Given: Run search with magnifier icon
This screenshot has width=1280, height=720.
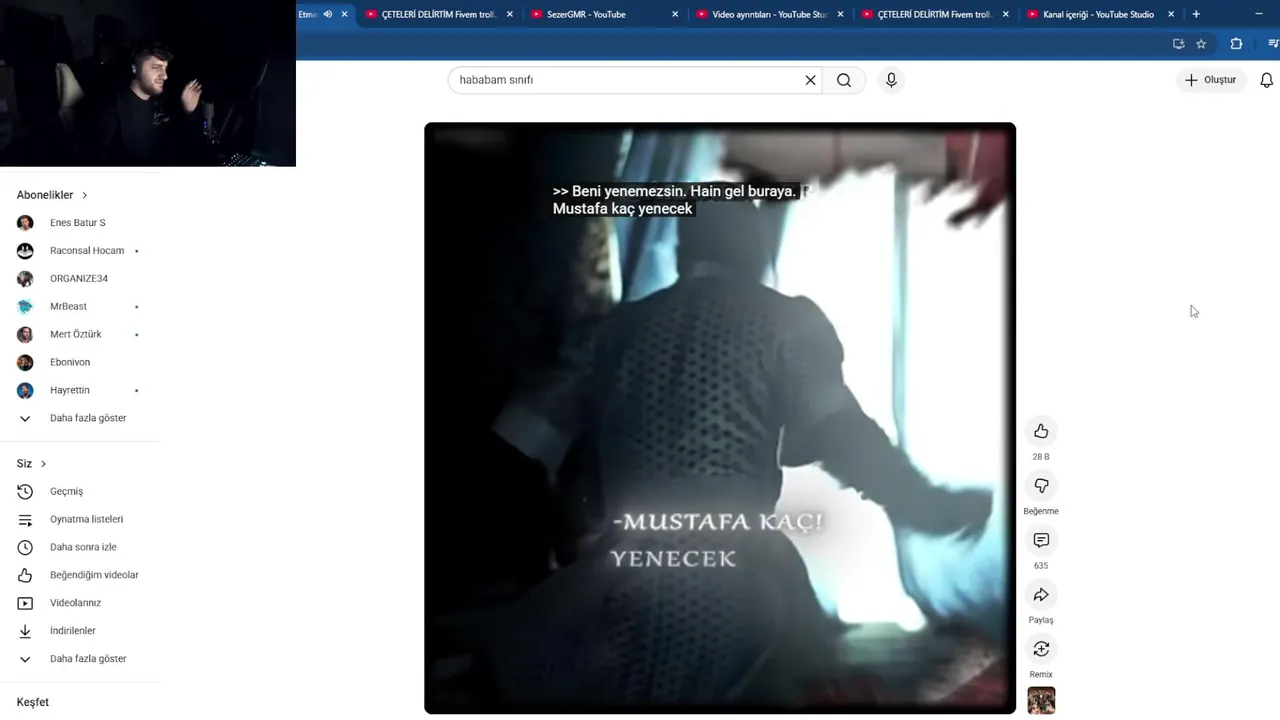Looking at the screenshot, I should coord(844,80).
